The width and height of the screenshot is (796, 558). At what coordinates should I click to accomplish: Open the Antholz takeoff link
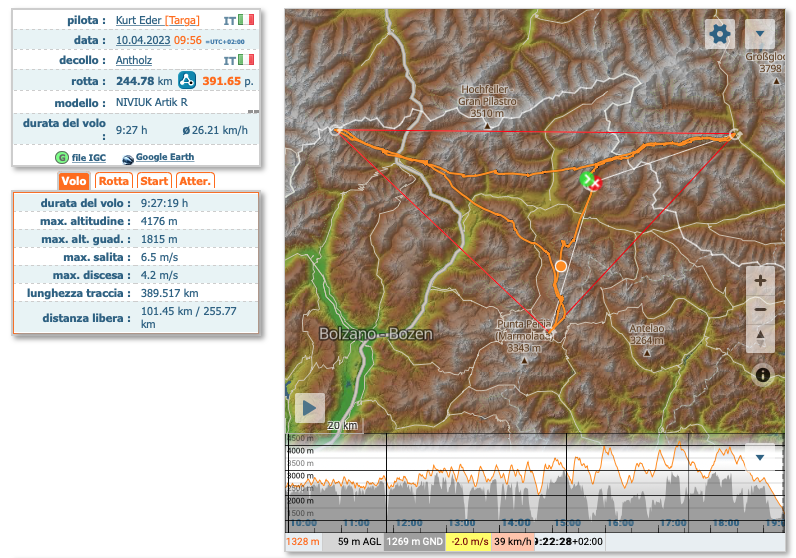tap(134, 60)
